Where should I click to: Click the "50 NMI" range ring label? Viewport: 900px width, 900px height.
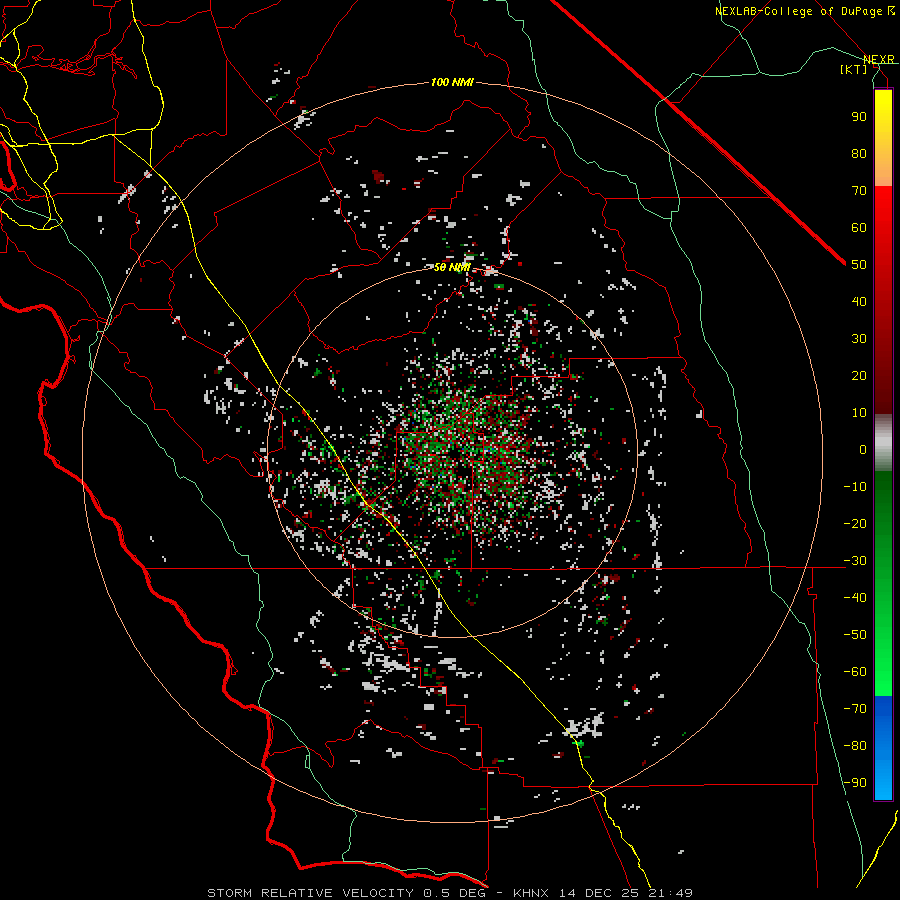tap(452, 267)
